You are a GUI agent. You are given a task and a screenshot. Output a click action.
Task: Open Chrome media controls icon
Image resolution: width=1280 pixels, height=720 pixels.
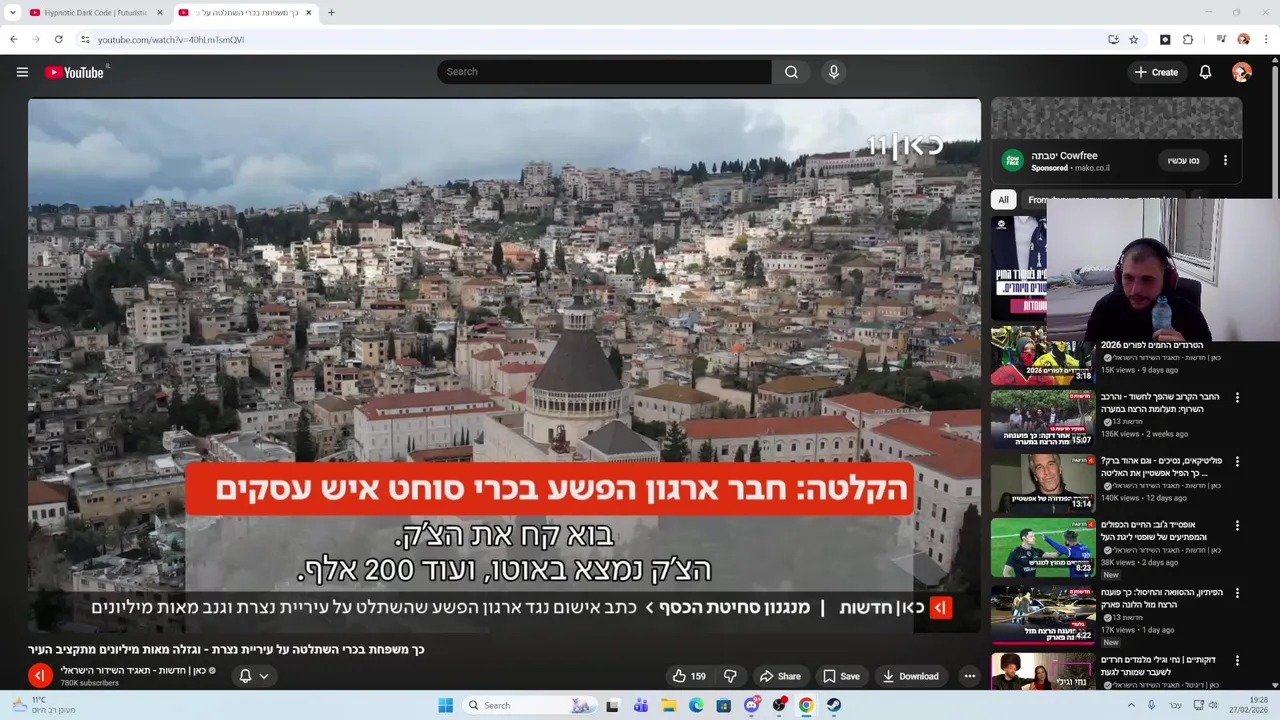pyautogui.click(x=1221, y=40)
